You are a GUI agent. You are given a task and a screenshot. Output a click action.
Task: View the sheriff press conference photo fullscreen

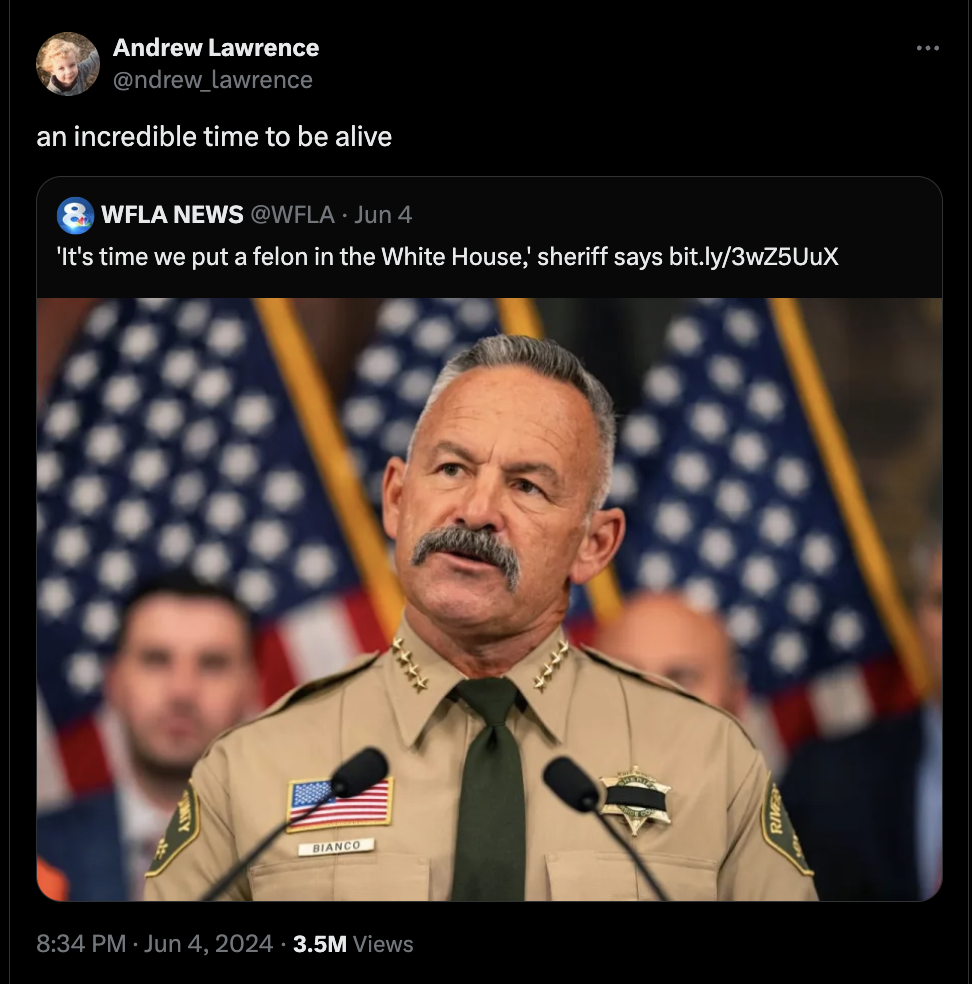click(487, 600)
